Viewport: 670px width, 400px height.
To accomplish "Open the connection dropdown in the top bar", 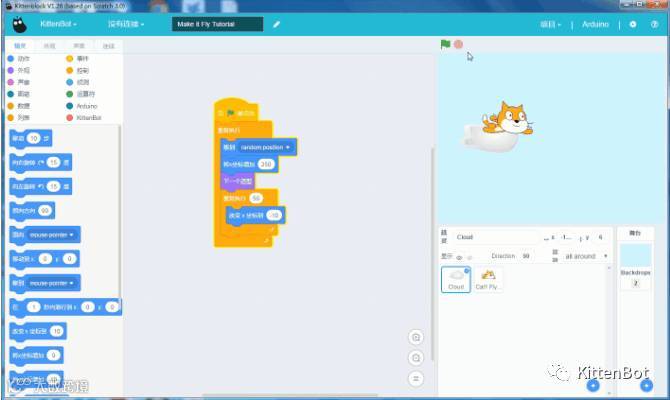I will click(126, 24).
